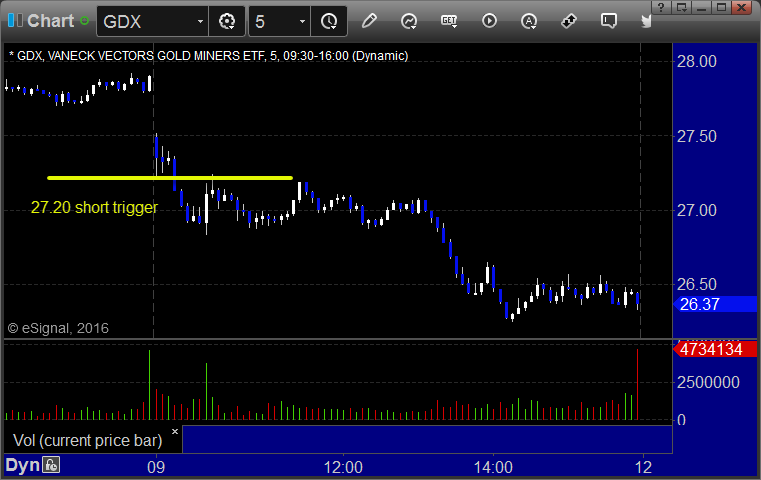Viewport: 761px width, 480px height.
Task: Click the blue 26.37 current price marker
Action: tap(715, 304)
